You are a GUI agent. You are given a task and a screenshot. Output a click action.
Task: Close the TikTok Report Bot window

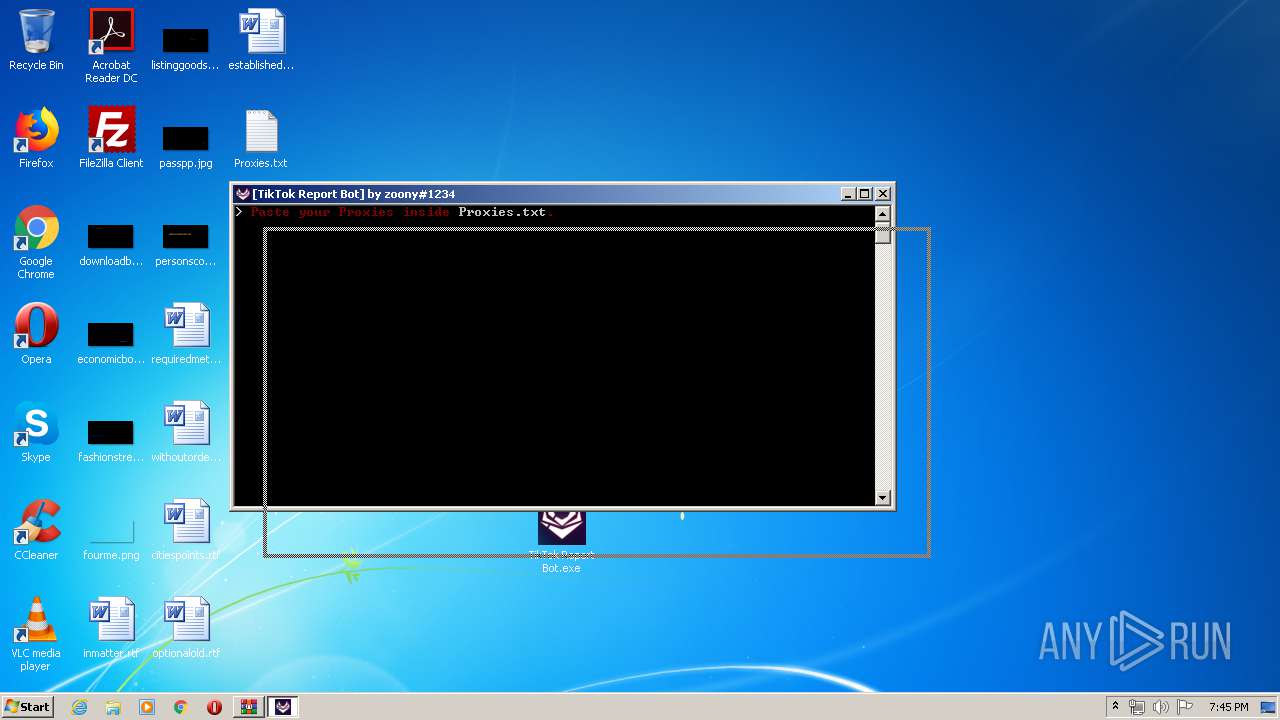click(x=883, y=194)
